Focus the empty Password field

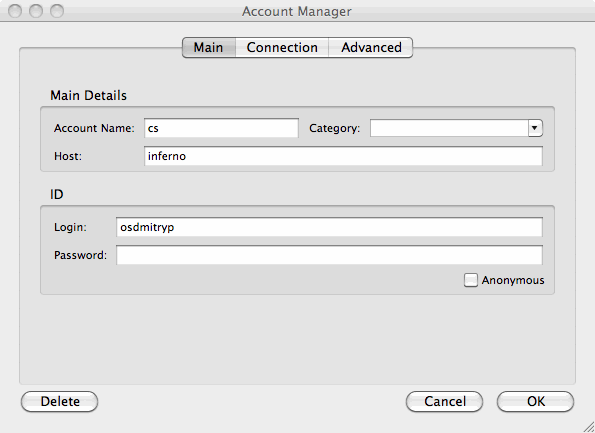pyautogui.click(x=329, y=255)
